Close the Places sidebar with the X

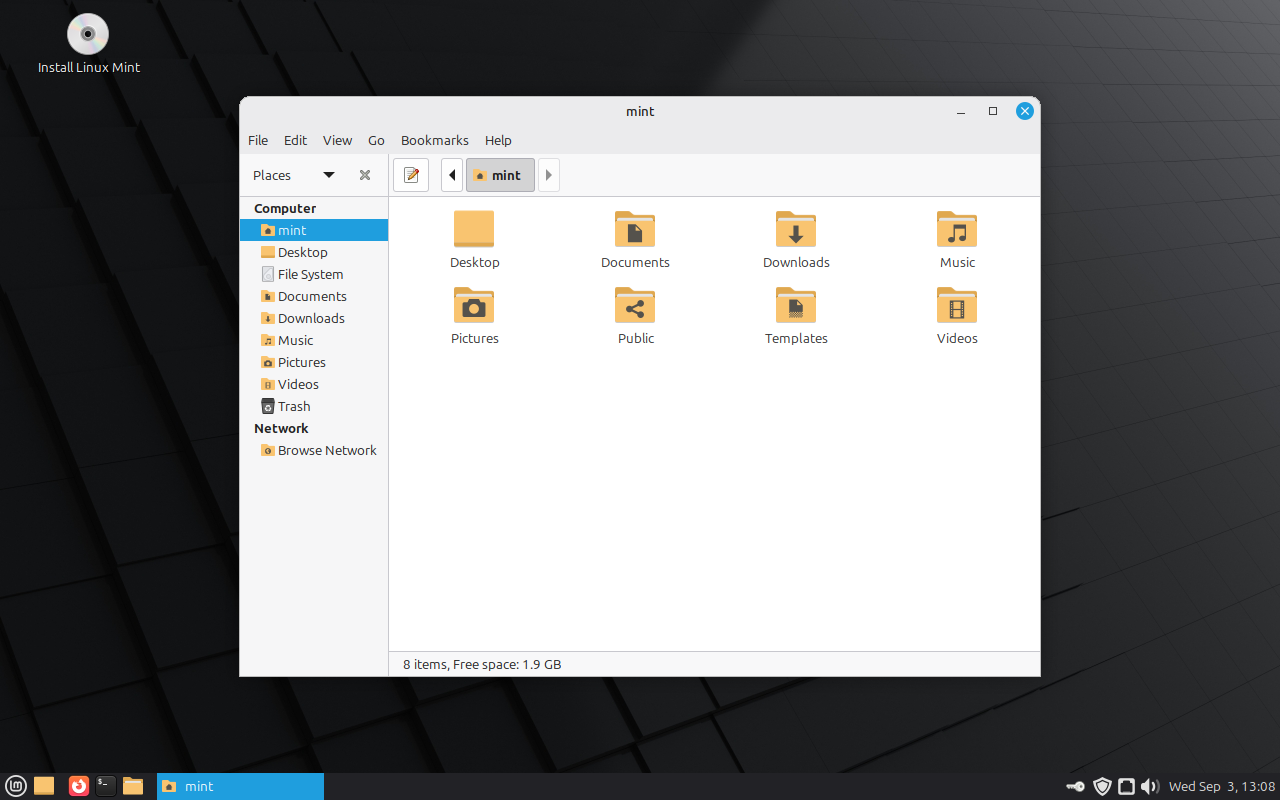pos(365,175)
